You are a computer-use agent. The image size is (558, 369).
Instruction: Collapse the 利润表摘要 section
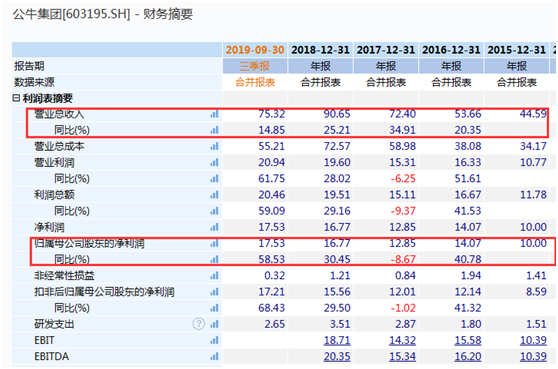(x=16, y=98)
